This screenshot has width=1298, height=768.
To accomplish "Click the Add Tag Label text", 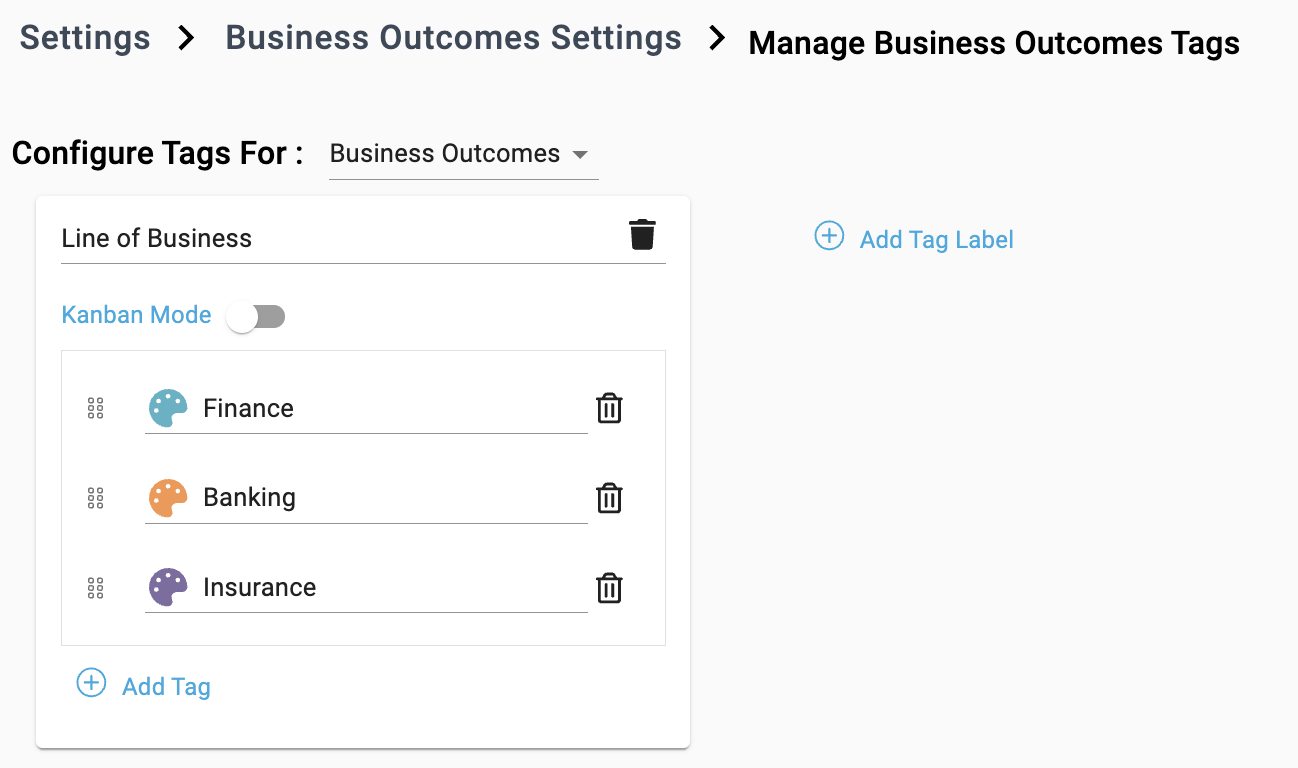I will point(937,239).
